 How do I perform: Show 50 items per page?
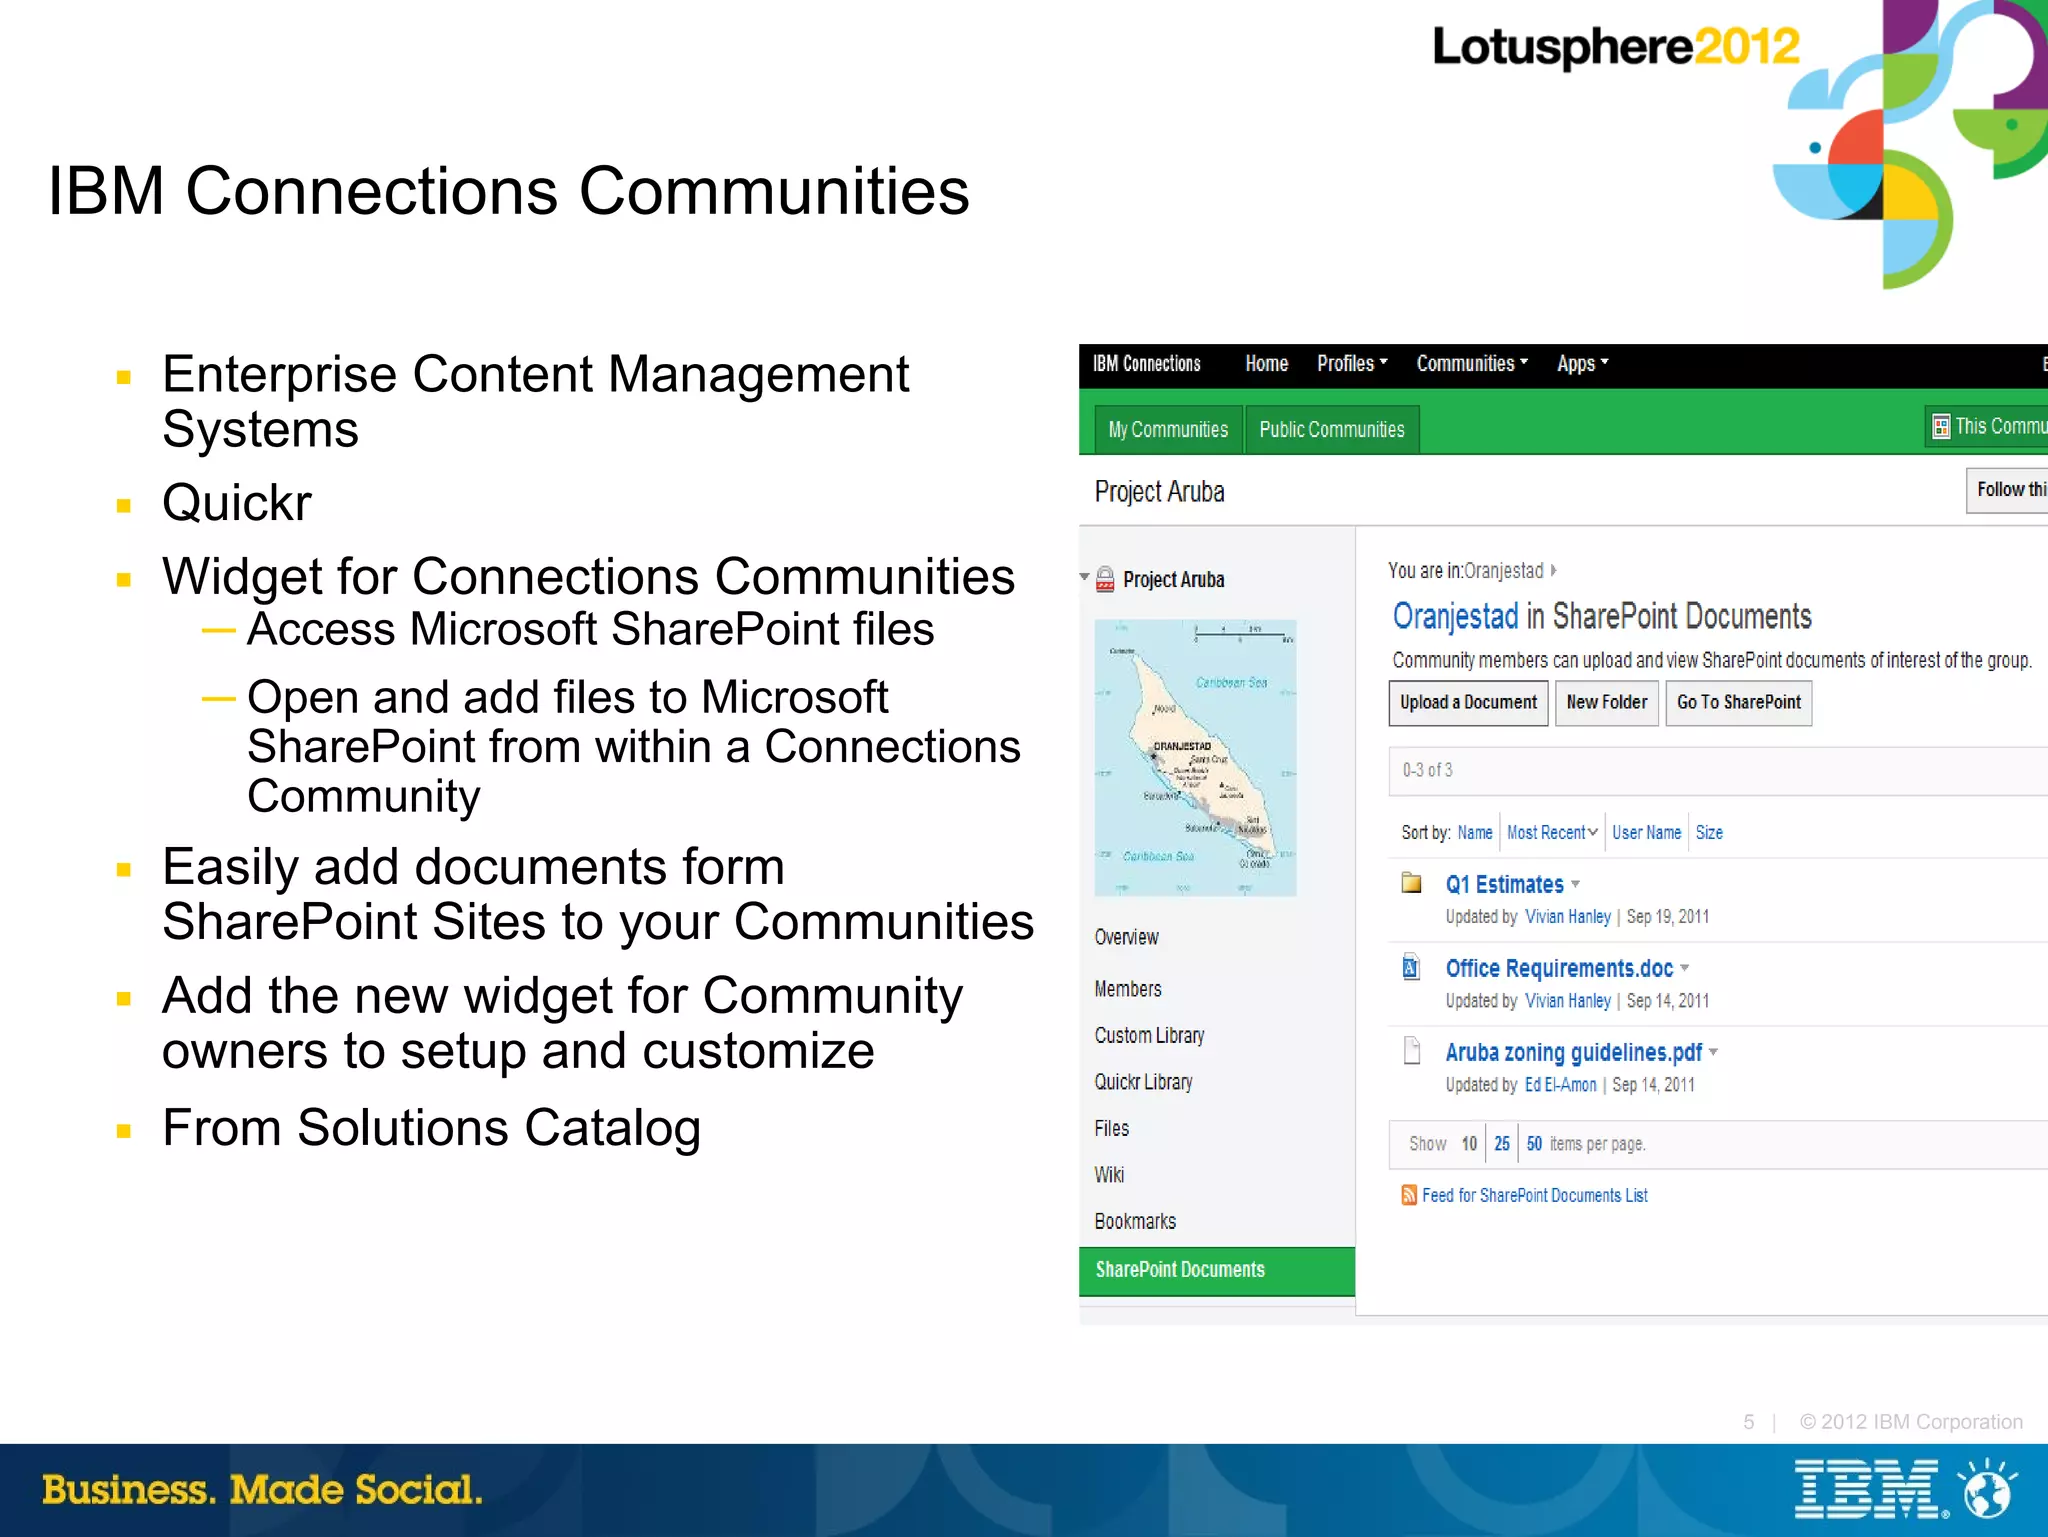1534,1143
